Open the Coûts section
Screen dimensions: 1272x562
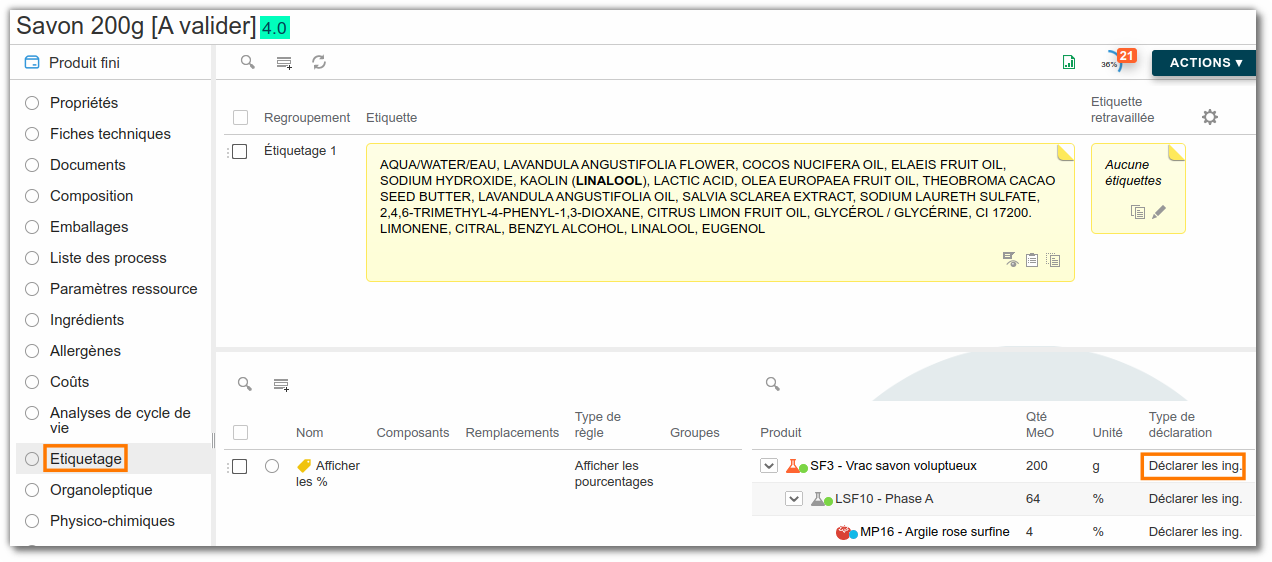70,382
